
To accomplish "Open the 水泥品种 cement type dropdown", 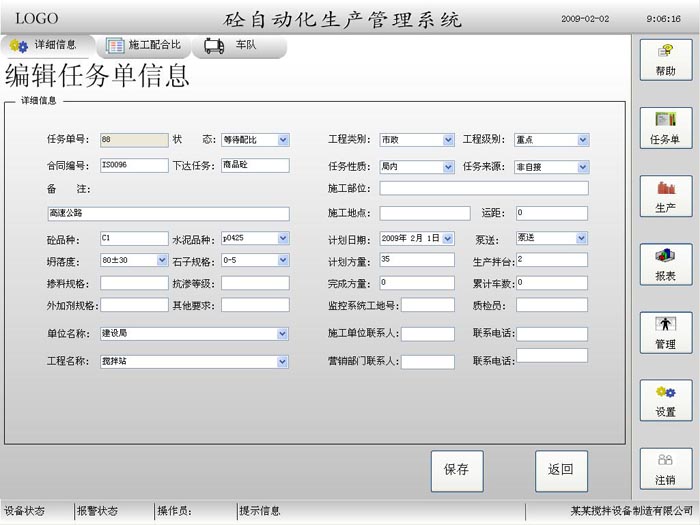I will (x=283, y=238).
